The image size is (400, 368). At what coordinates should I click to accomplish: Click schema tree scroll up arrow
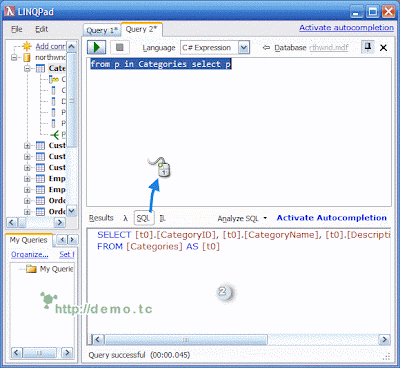tap(72, 46)
